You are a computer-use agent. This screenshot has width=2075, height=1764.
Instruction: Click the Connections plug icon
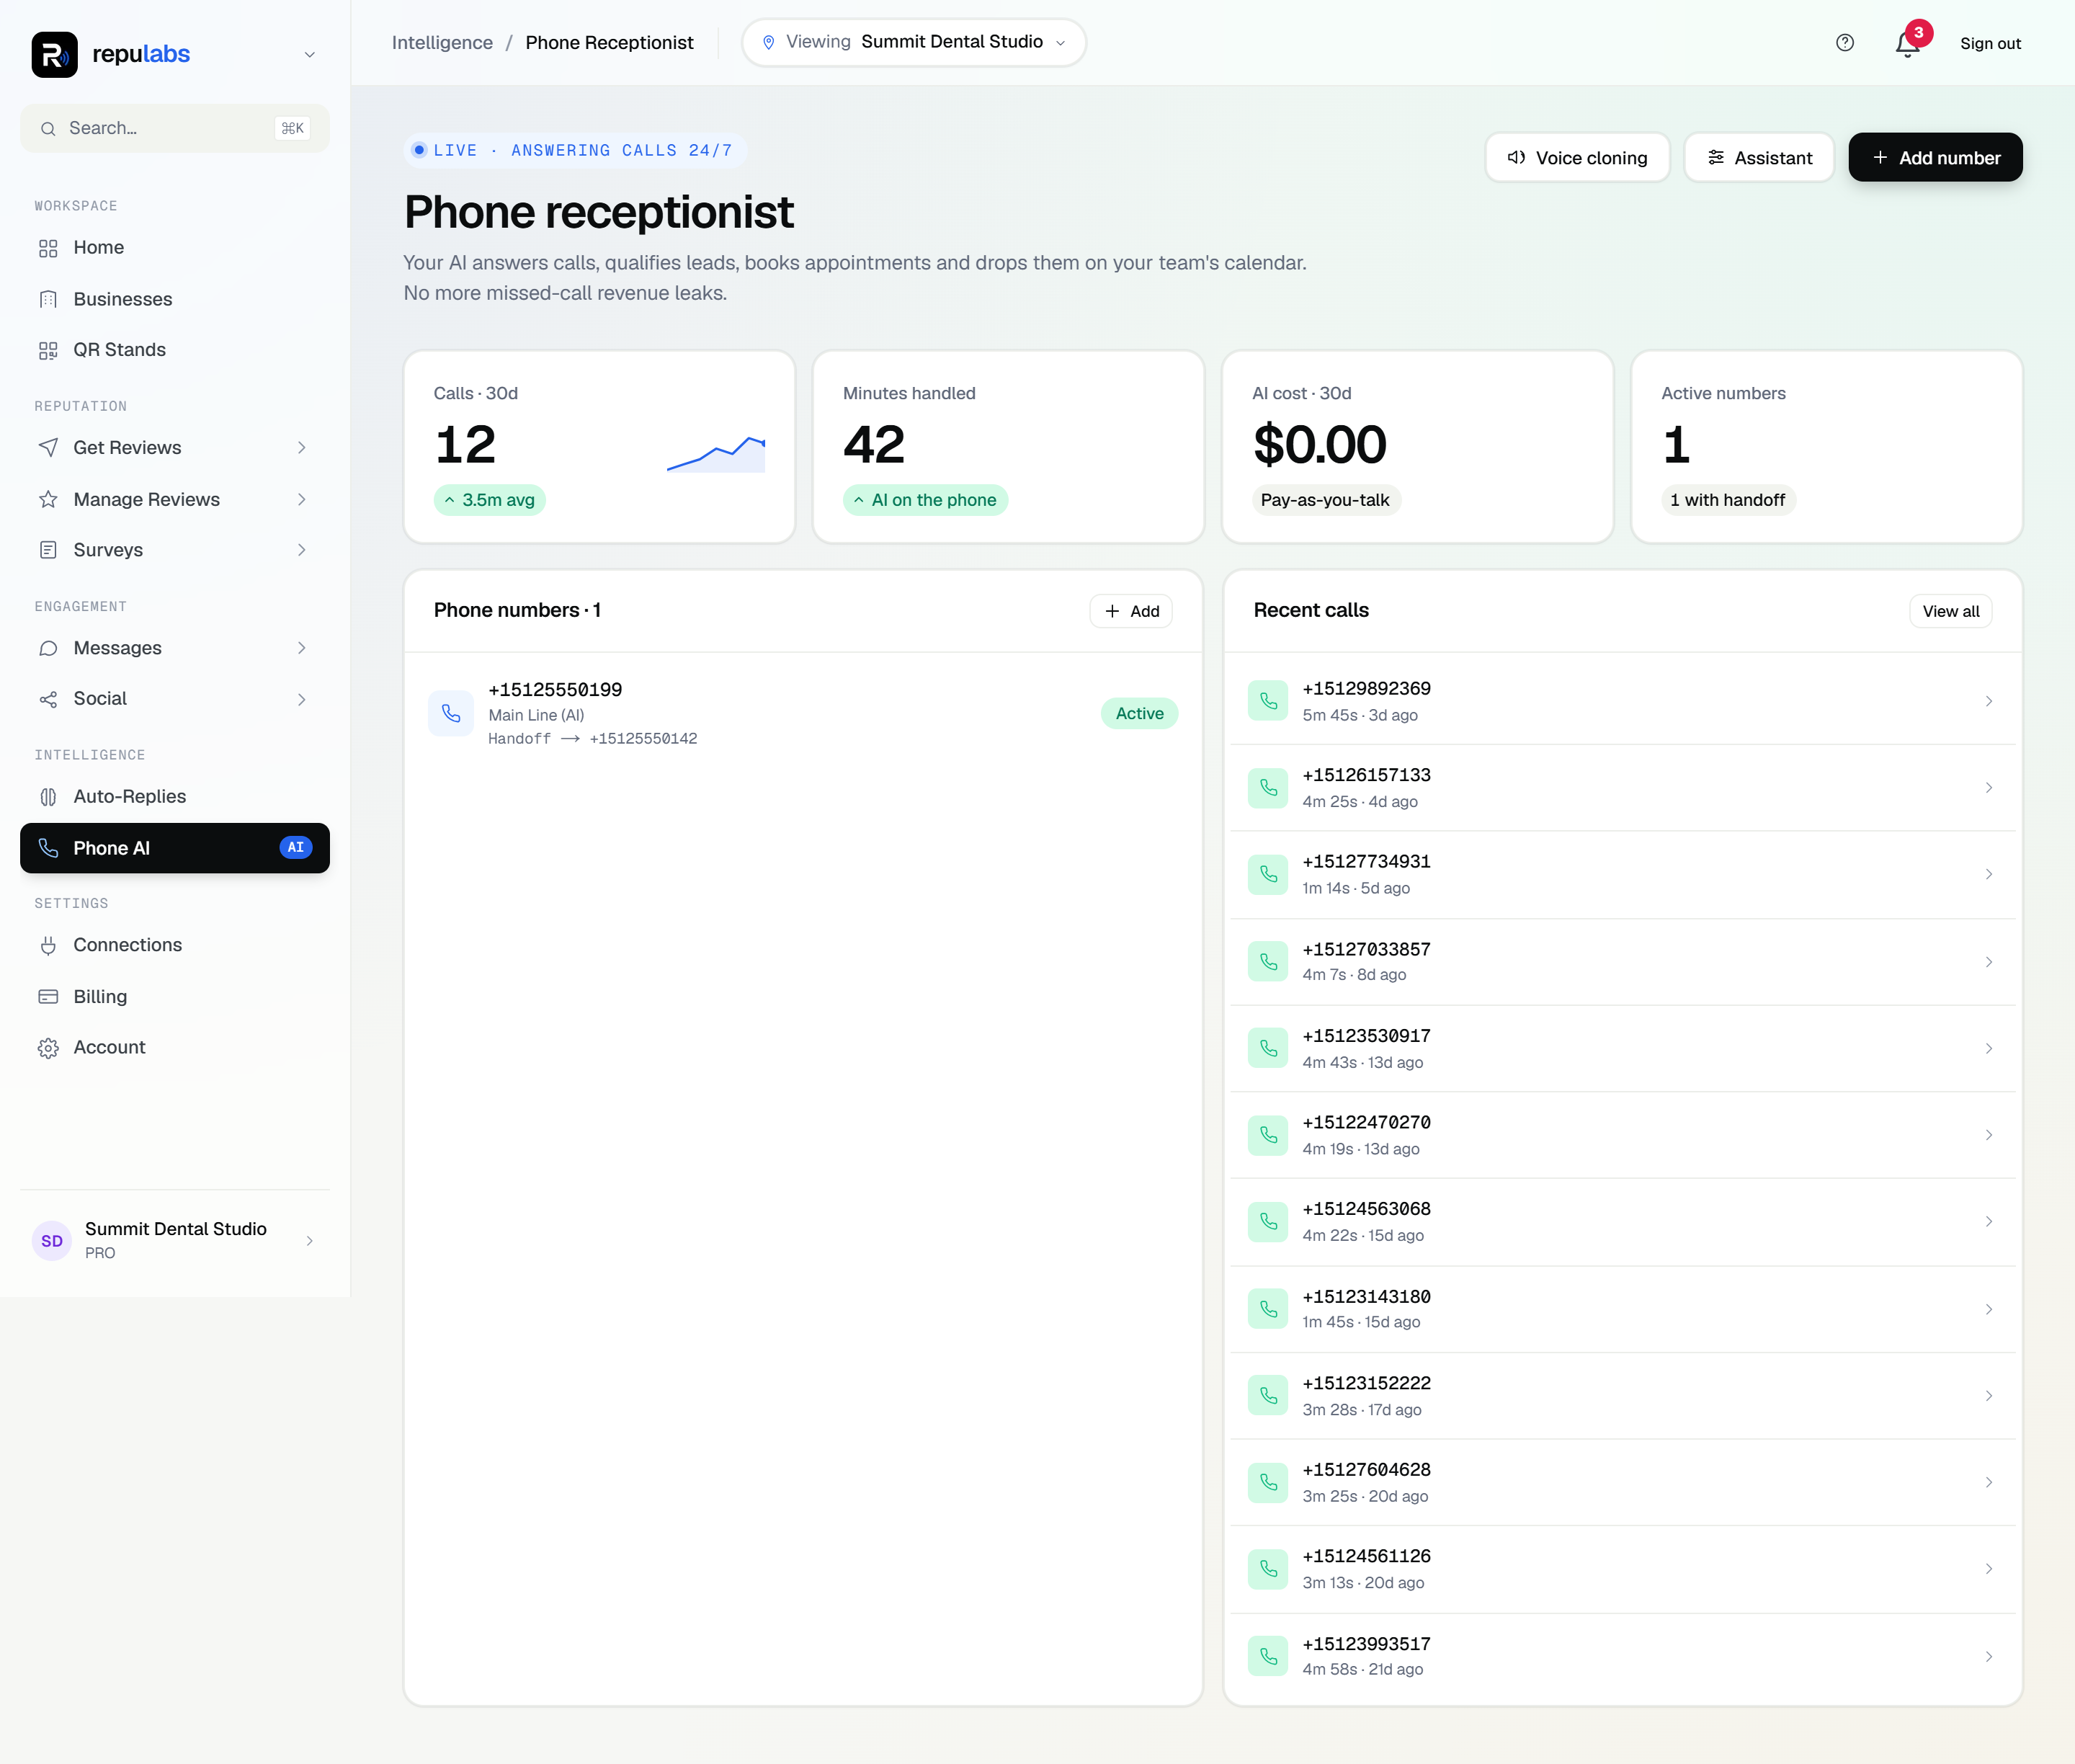click(x=48, y=945)
